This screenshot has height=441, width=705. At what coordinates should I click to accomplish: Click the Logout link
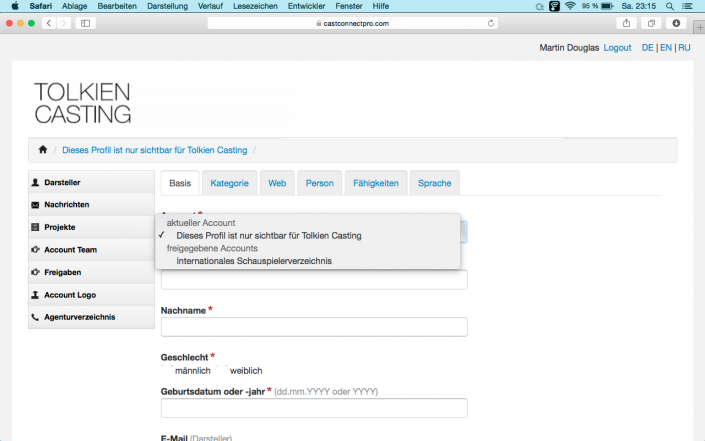coord(617,48)
